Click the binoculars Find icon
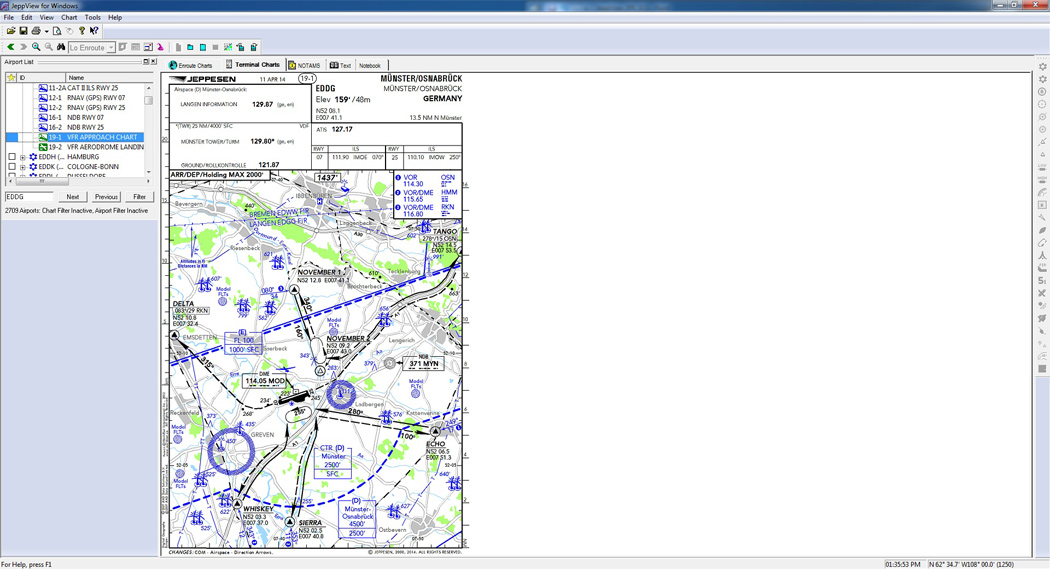The height and width of the screenshot is (569, 1050). tap(61, 47)
